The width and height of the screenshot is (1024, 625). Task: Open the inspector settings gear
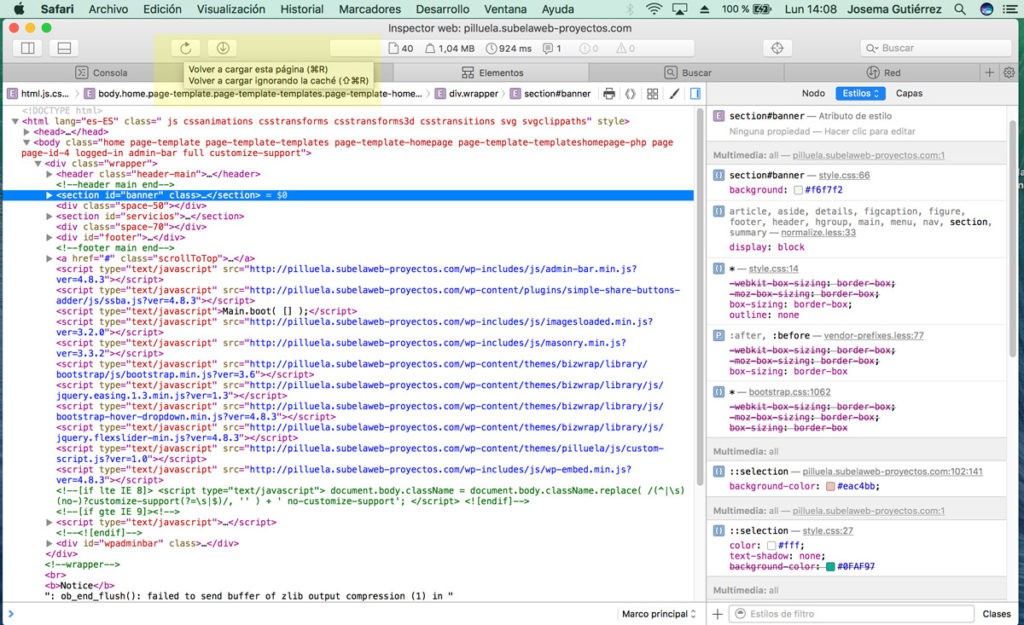1009,72
